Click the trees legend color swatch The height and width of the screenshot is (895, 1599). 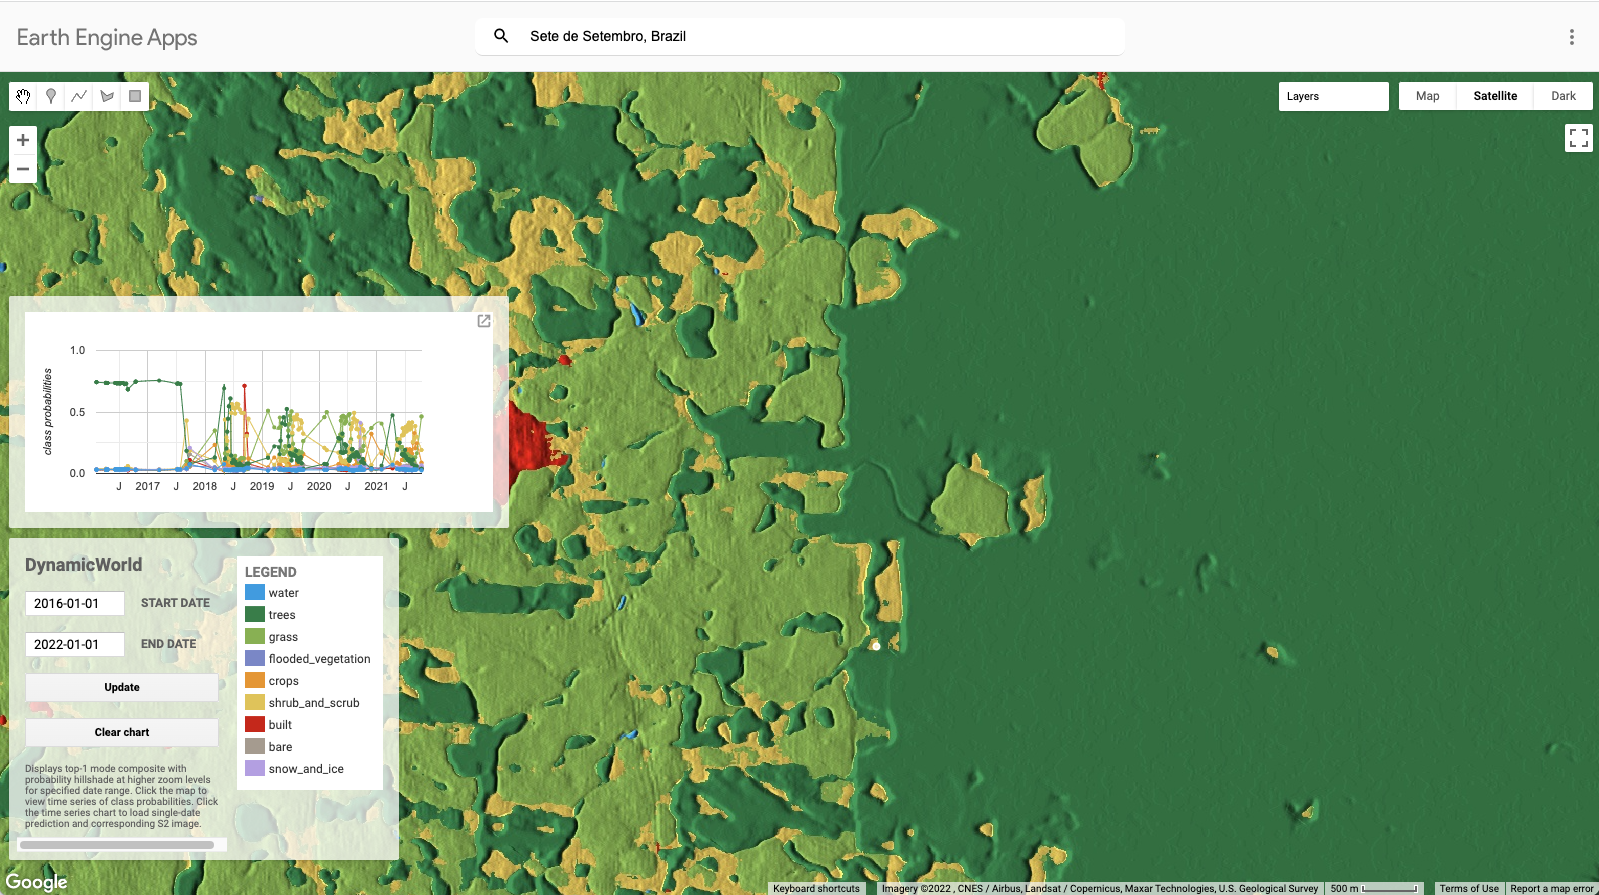[x=255, y=614]
